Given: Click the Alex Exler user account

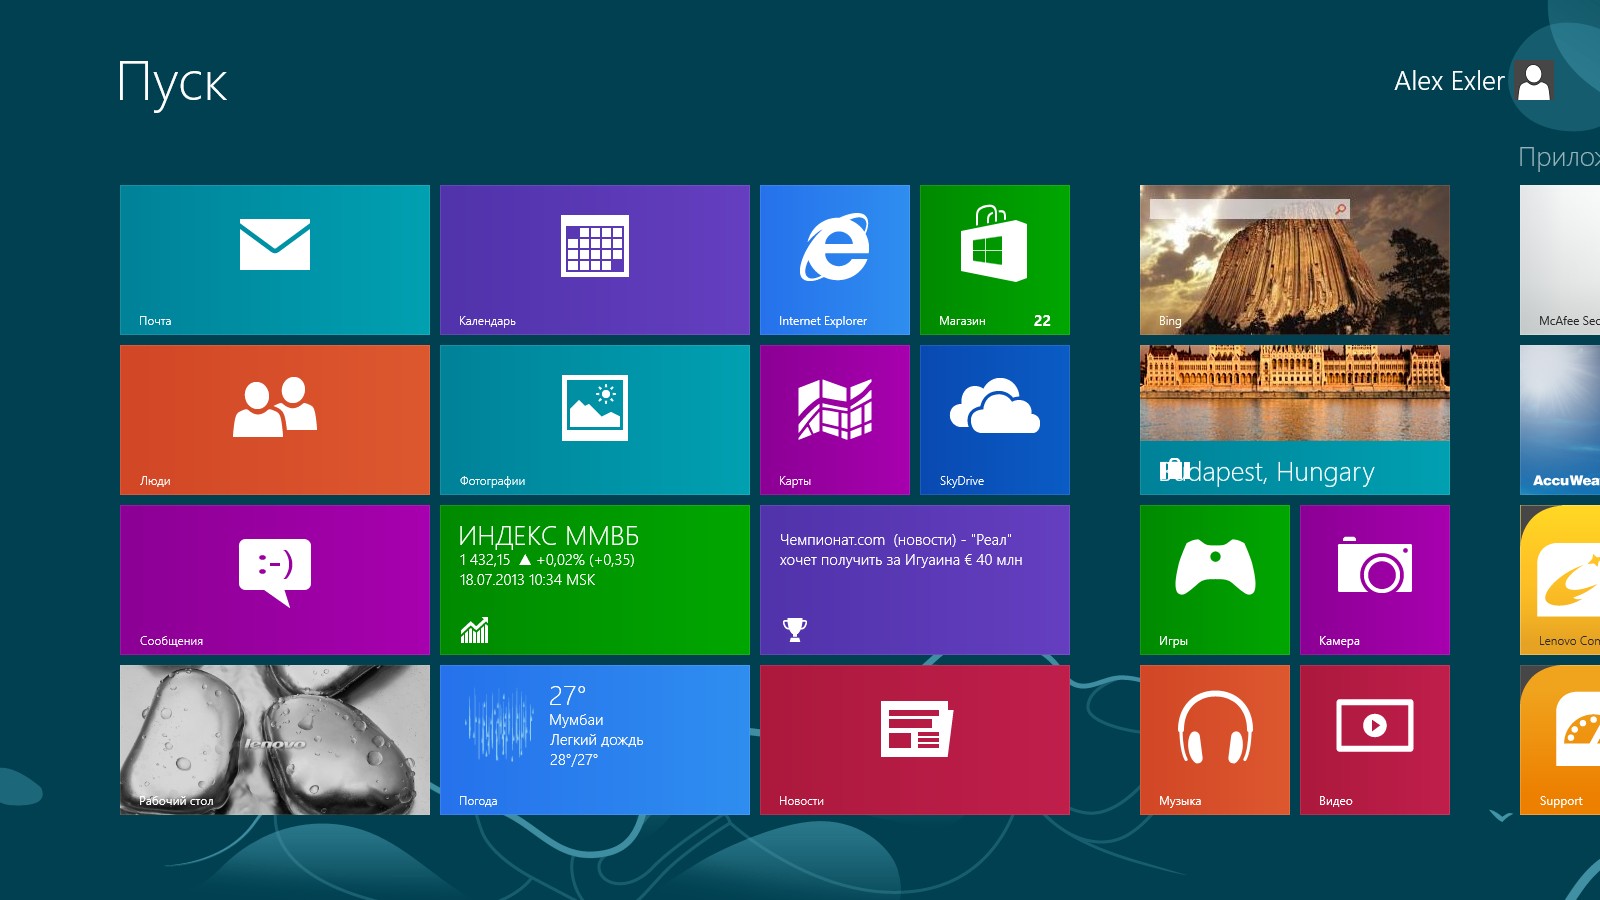Looking at the screenshot, I should tap(1473, 81).
